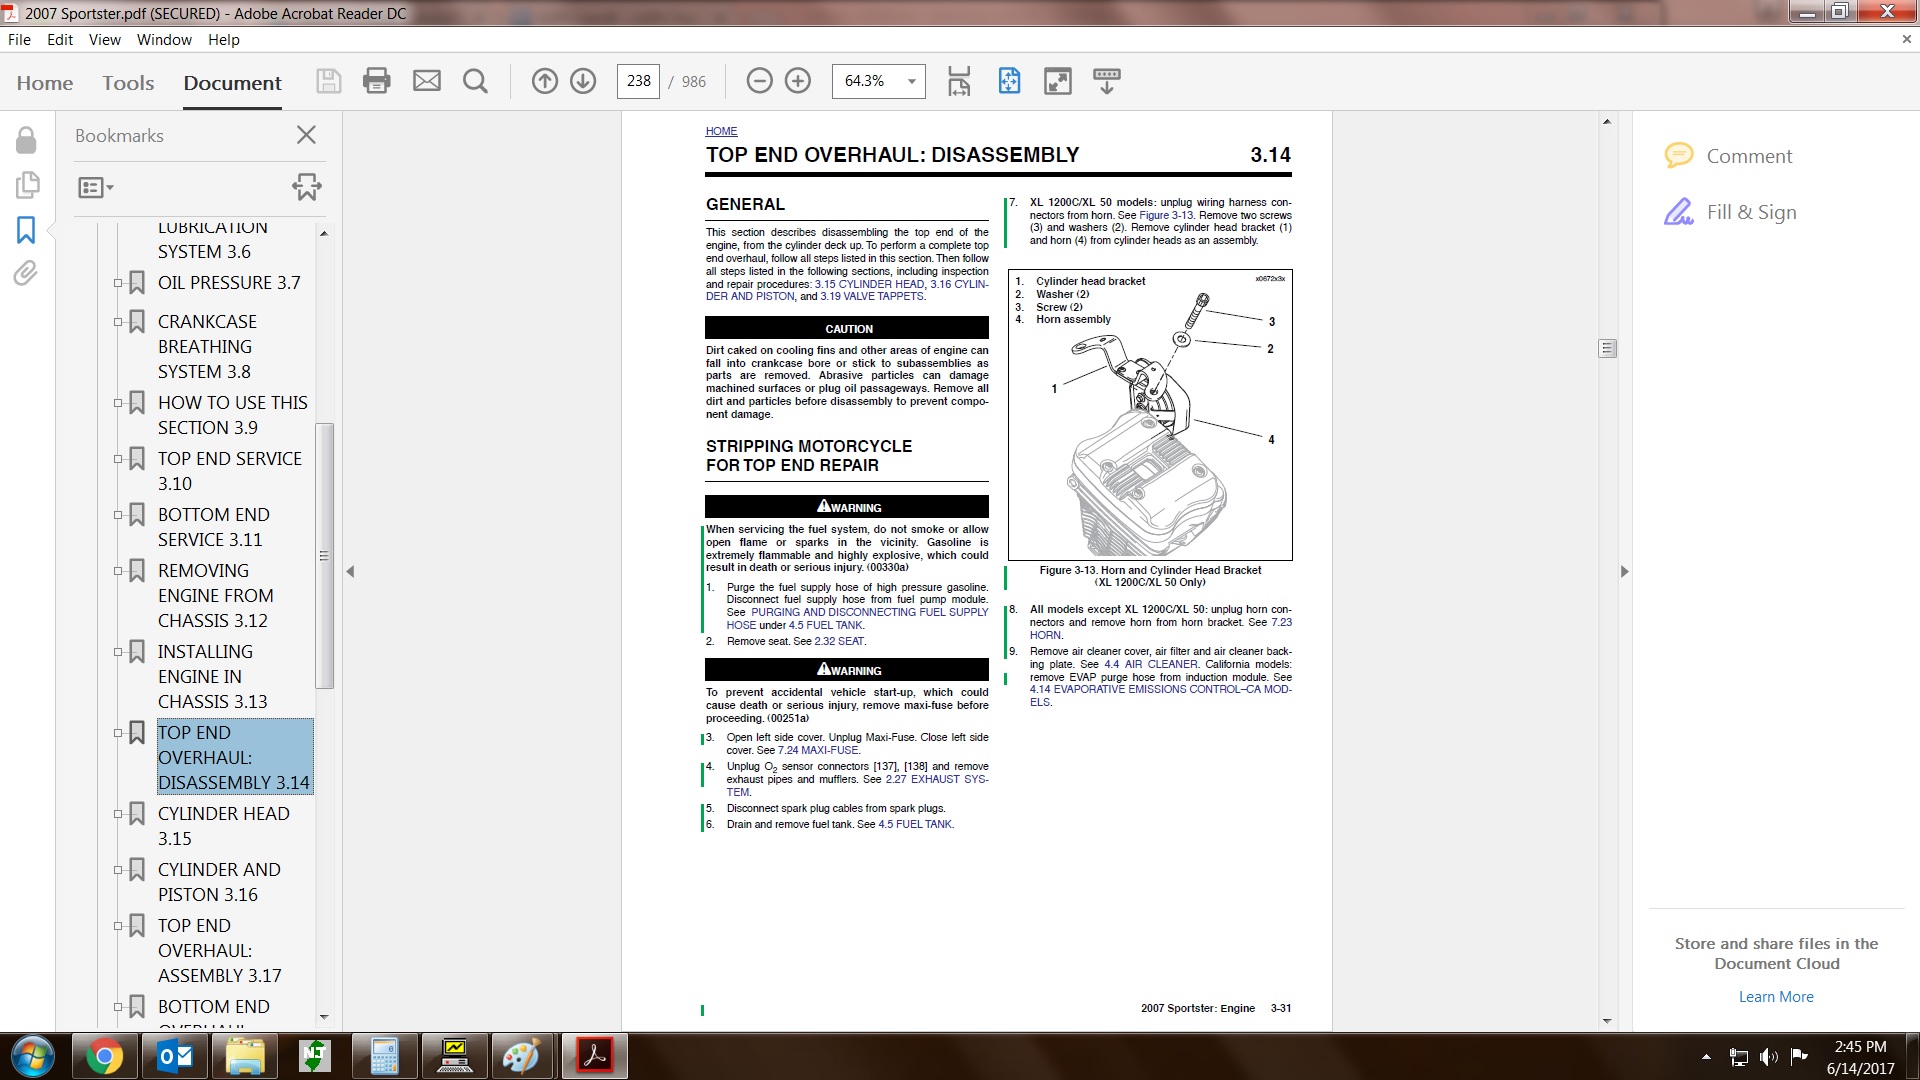Click Learn More about Document Cloud
This screenshot has height=1080, width=1920.
[1775, 996]
